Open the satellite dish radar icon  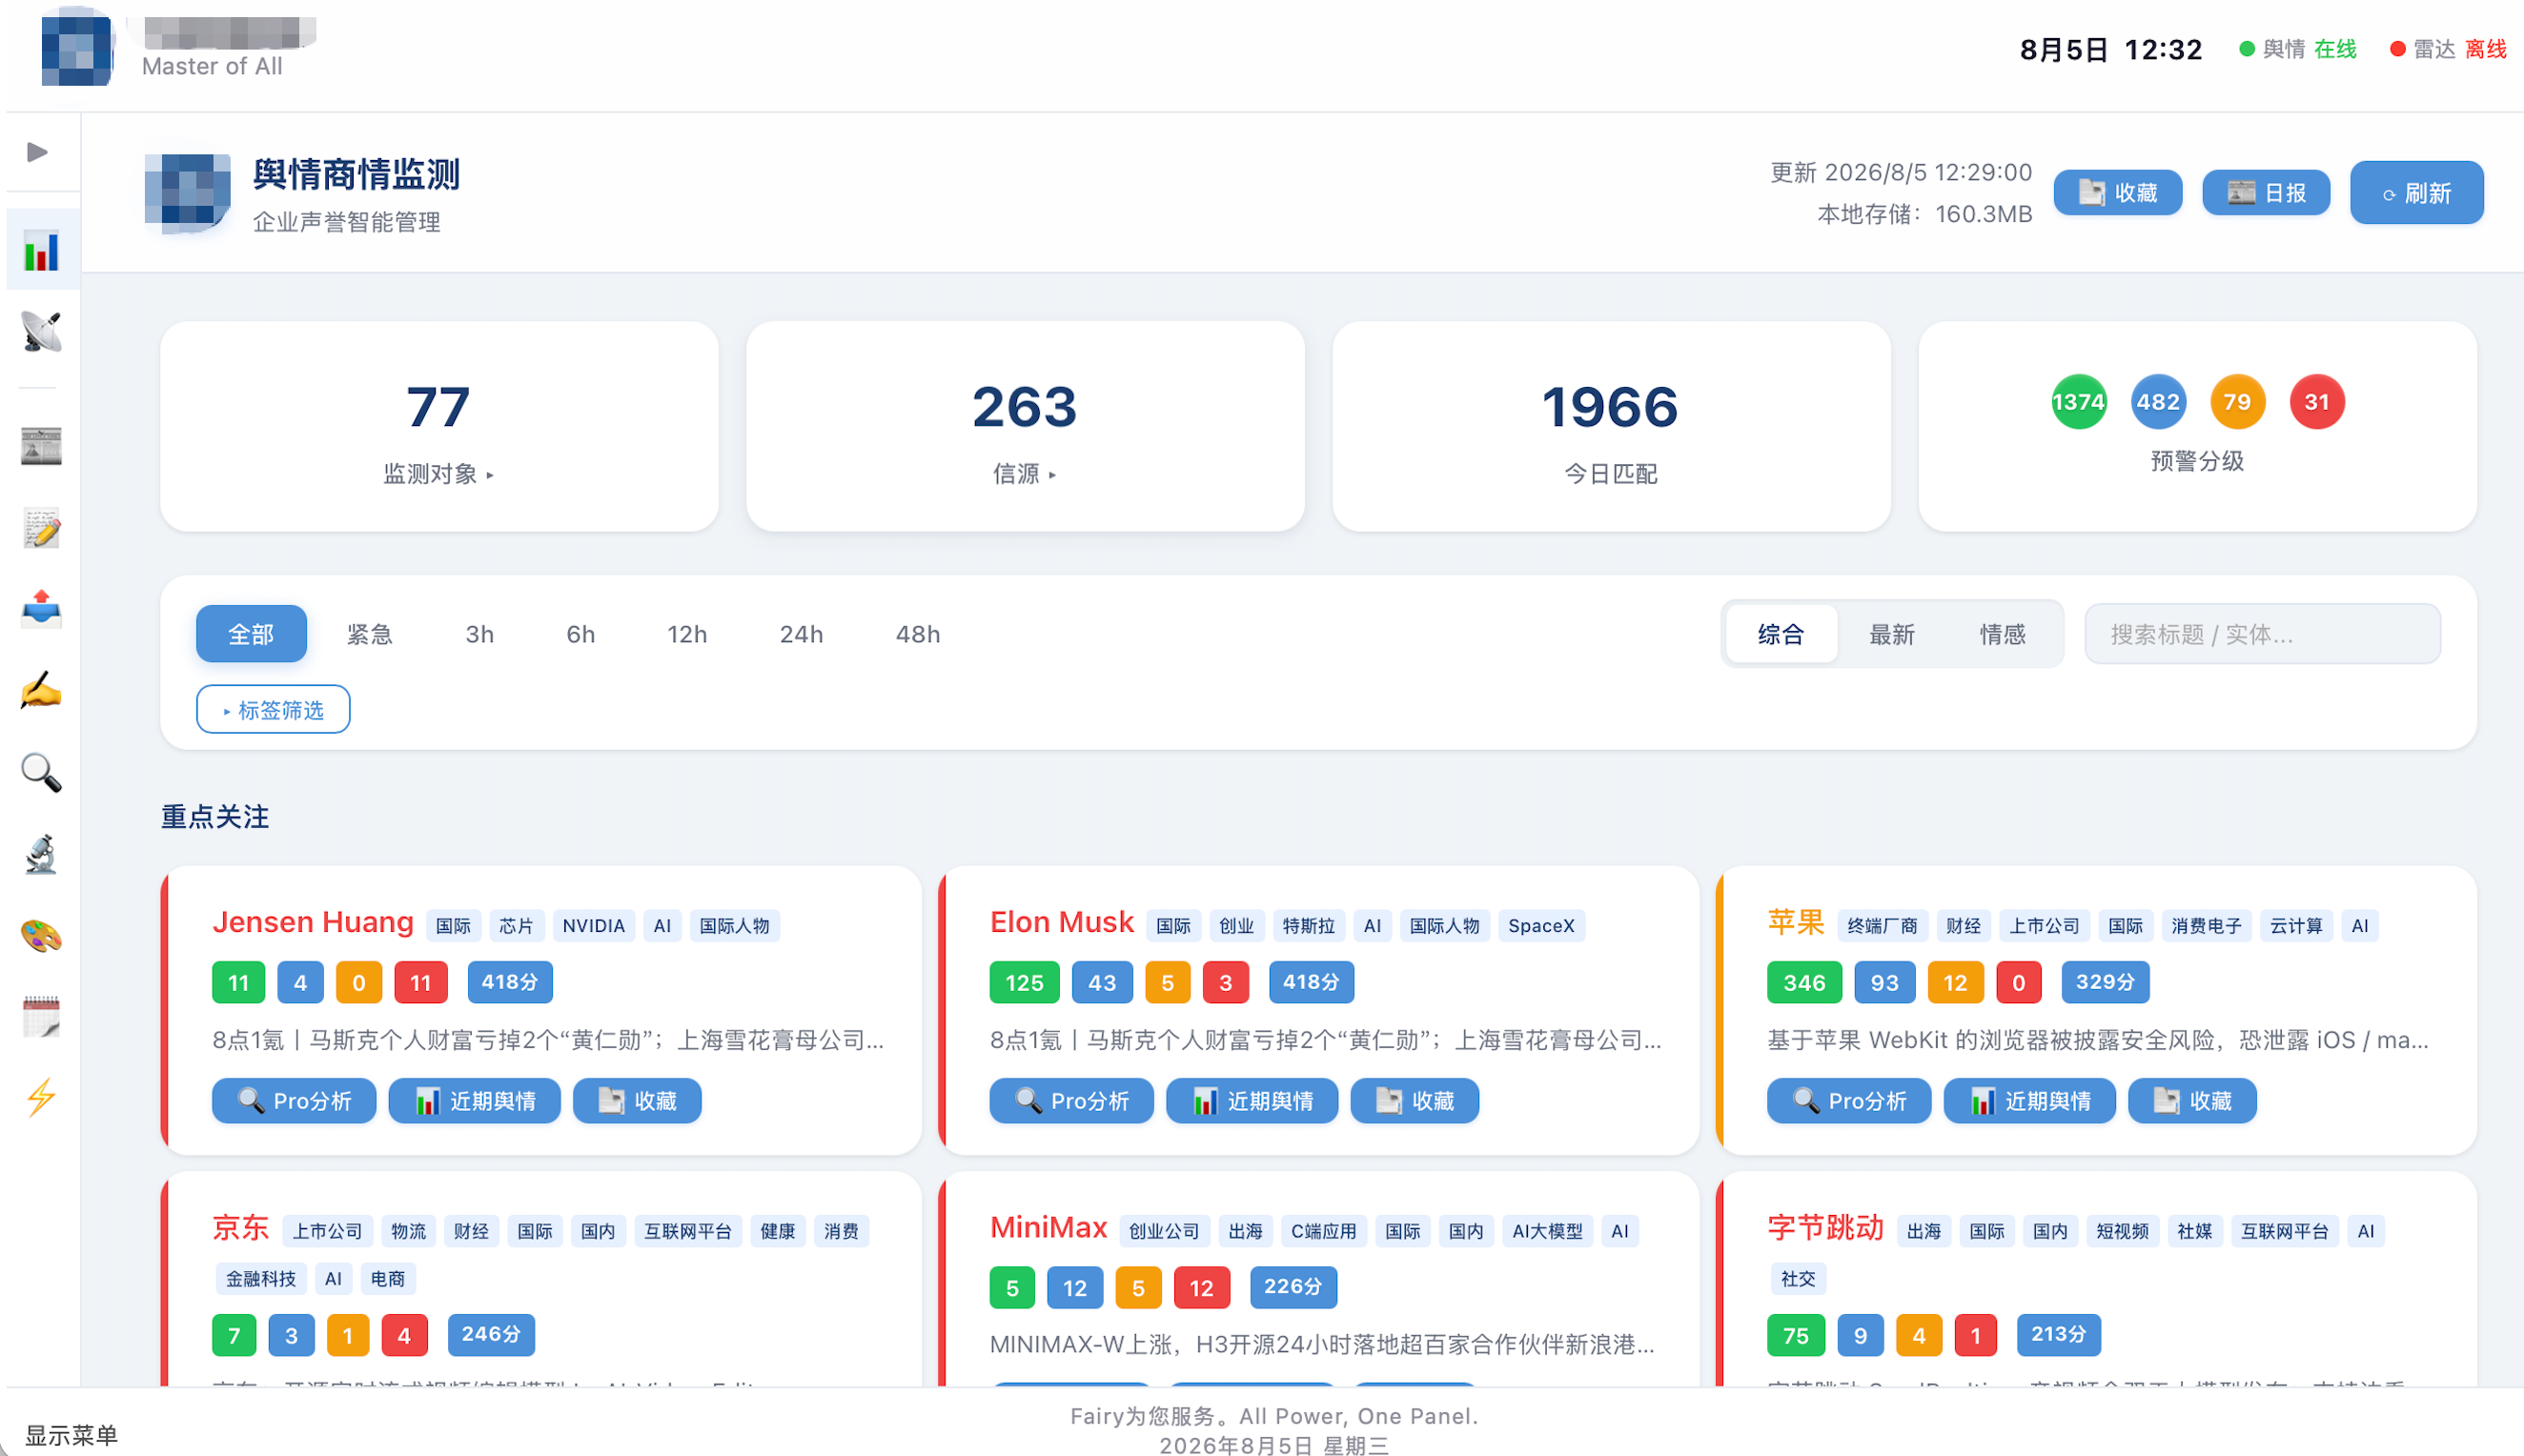41,332
